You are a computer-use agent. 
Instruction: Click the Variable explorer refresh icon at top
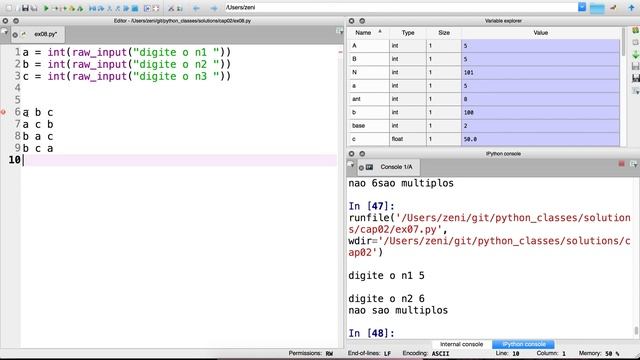click(x=636, y=30)
